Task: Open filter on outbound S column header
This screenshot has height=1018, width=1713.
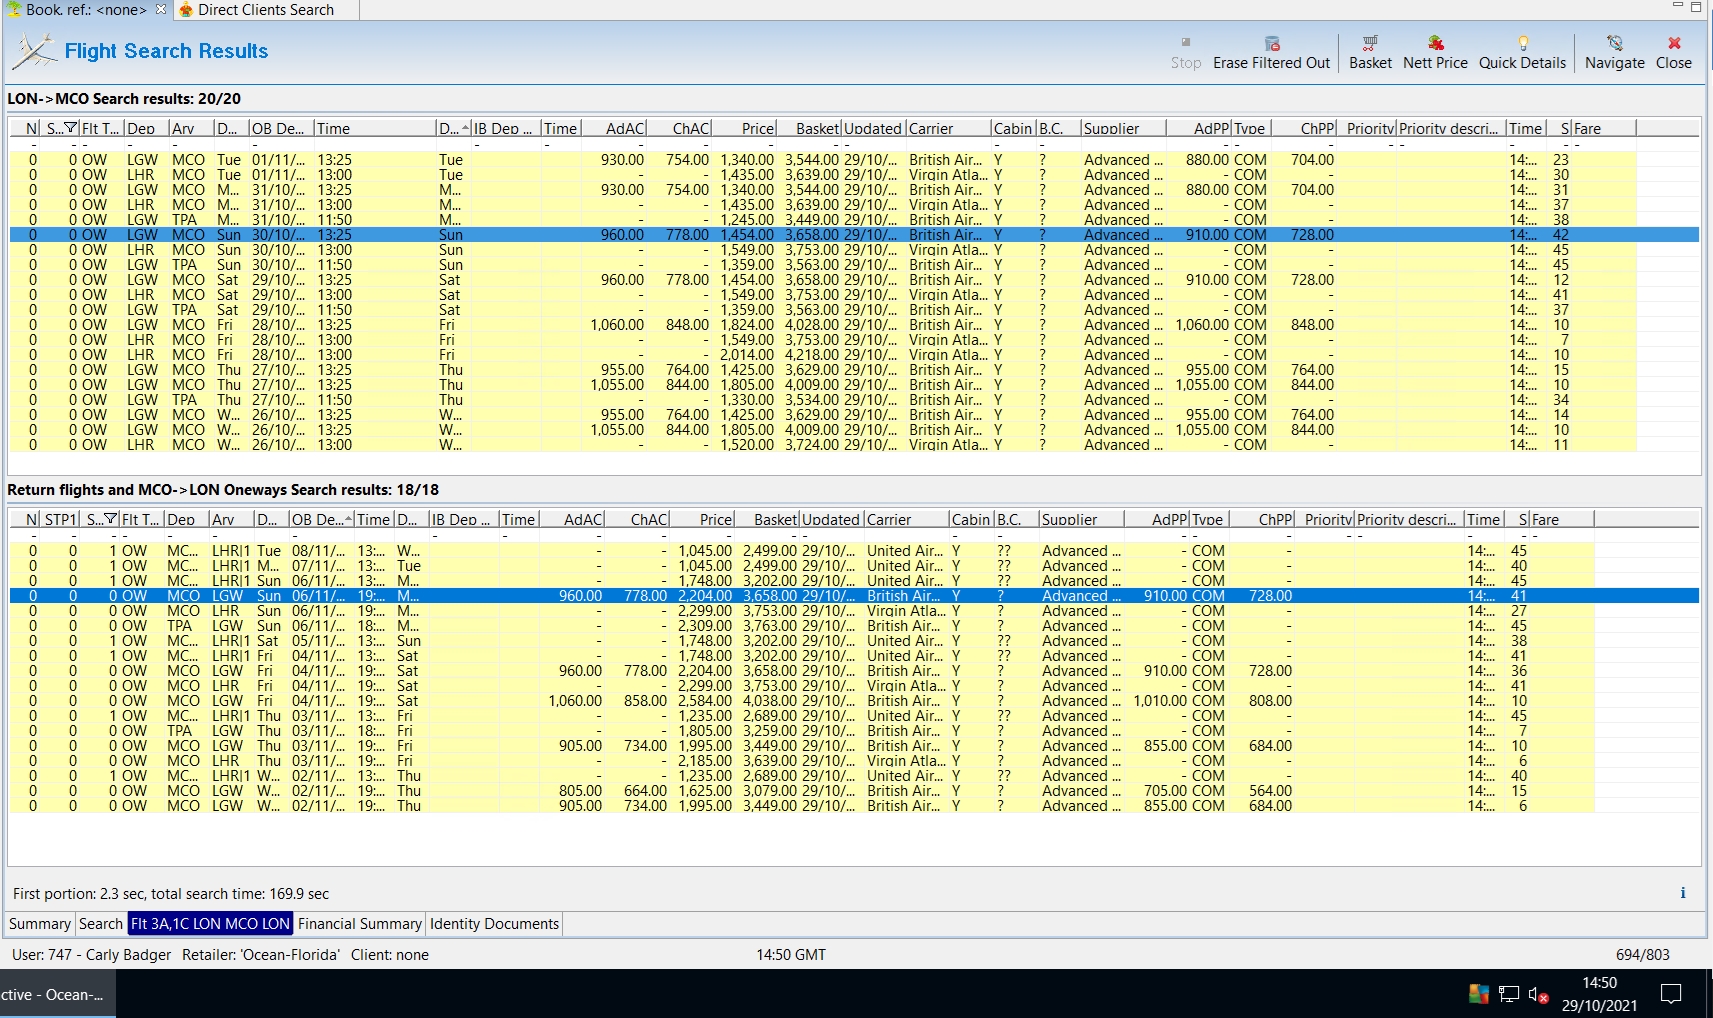Action: click(x=70, y=128)
